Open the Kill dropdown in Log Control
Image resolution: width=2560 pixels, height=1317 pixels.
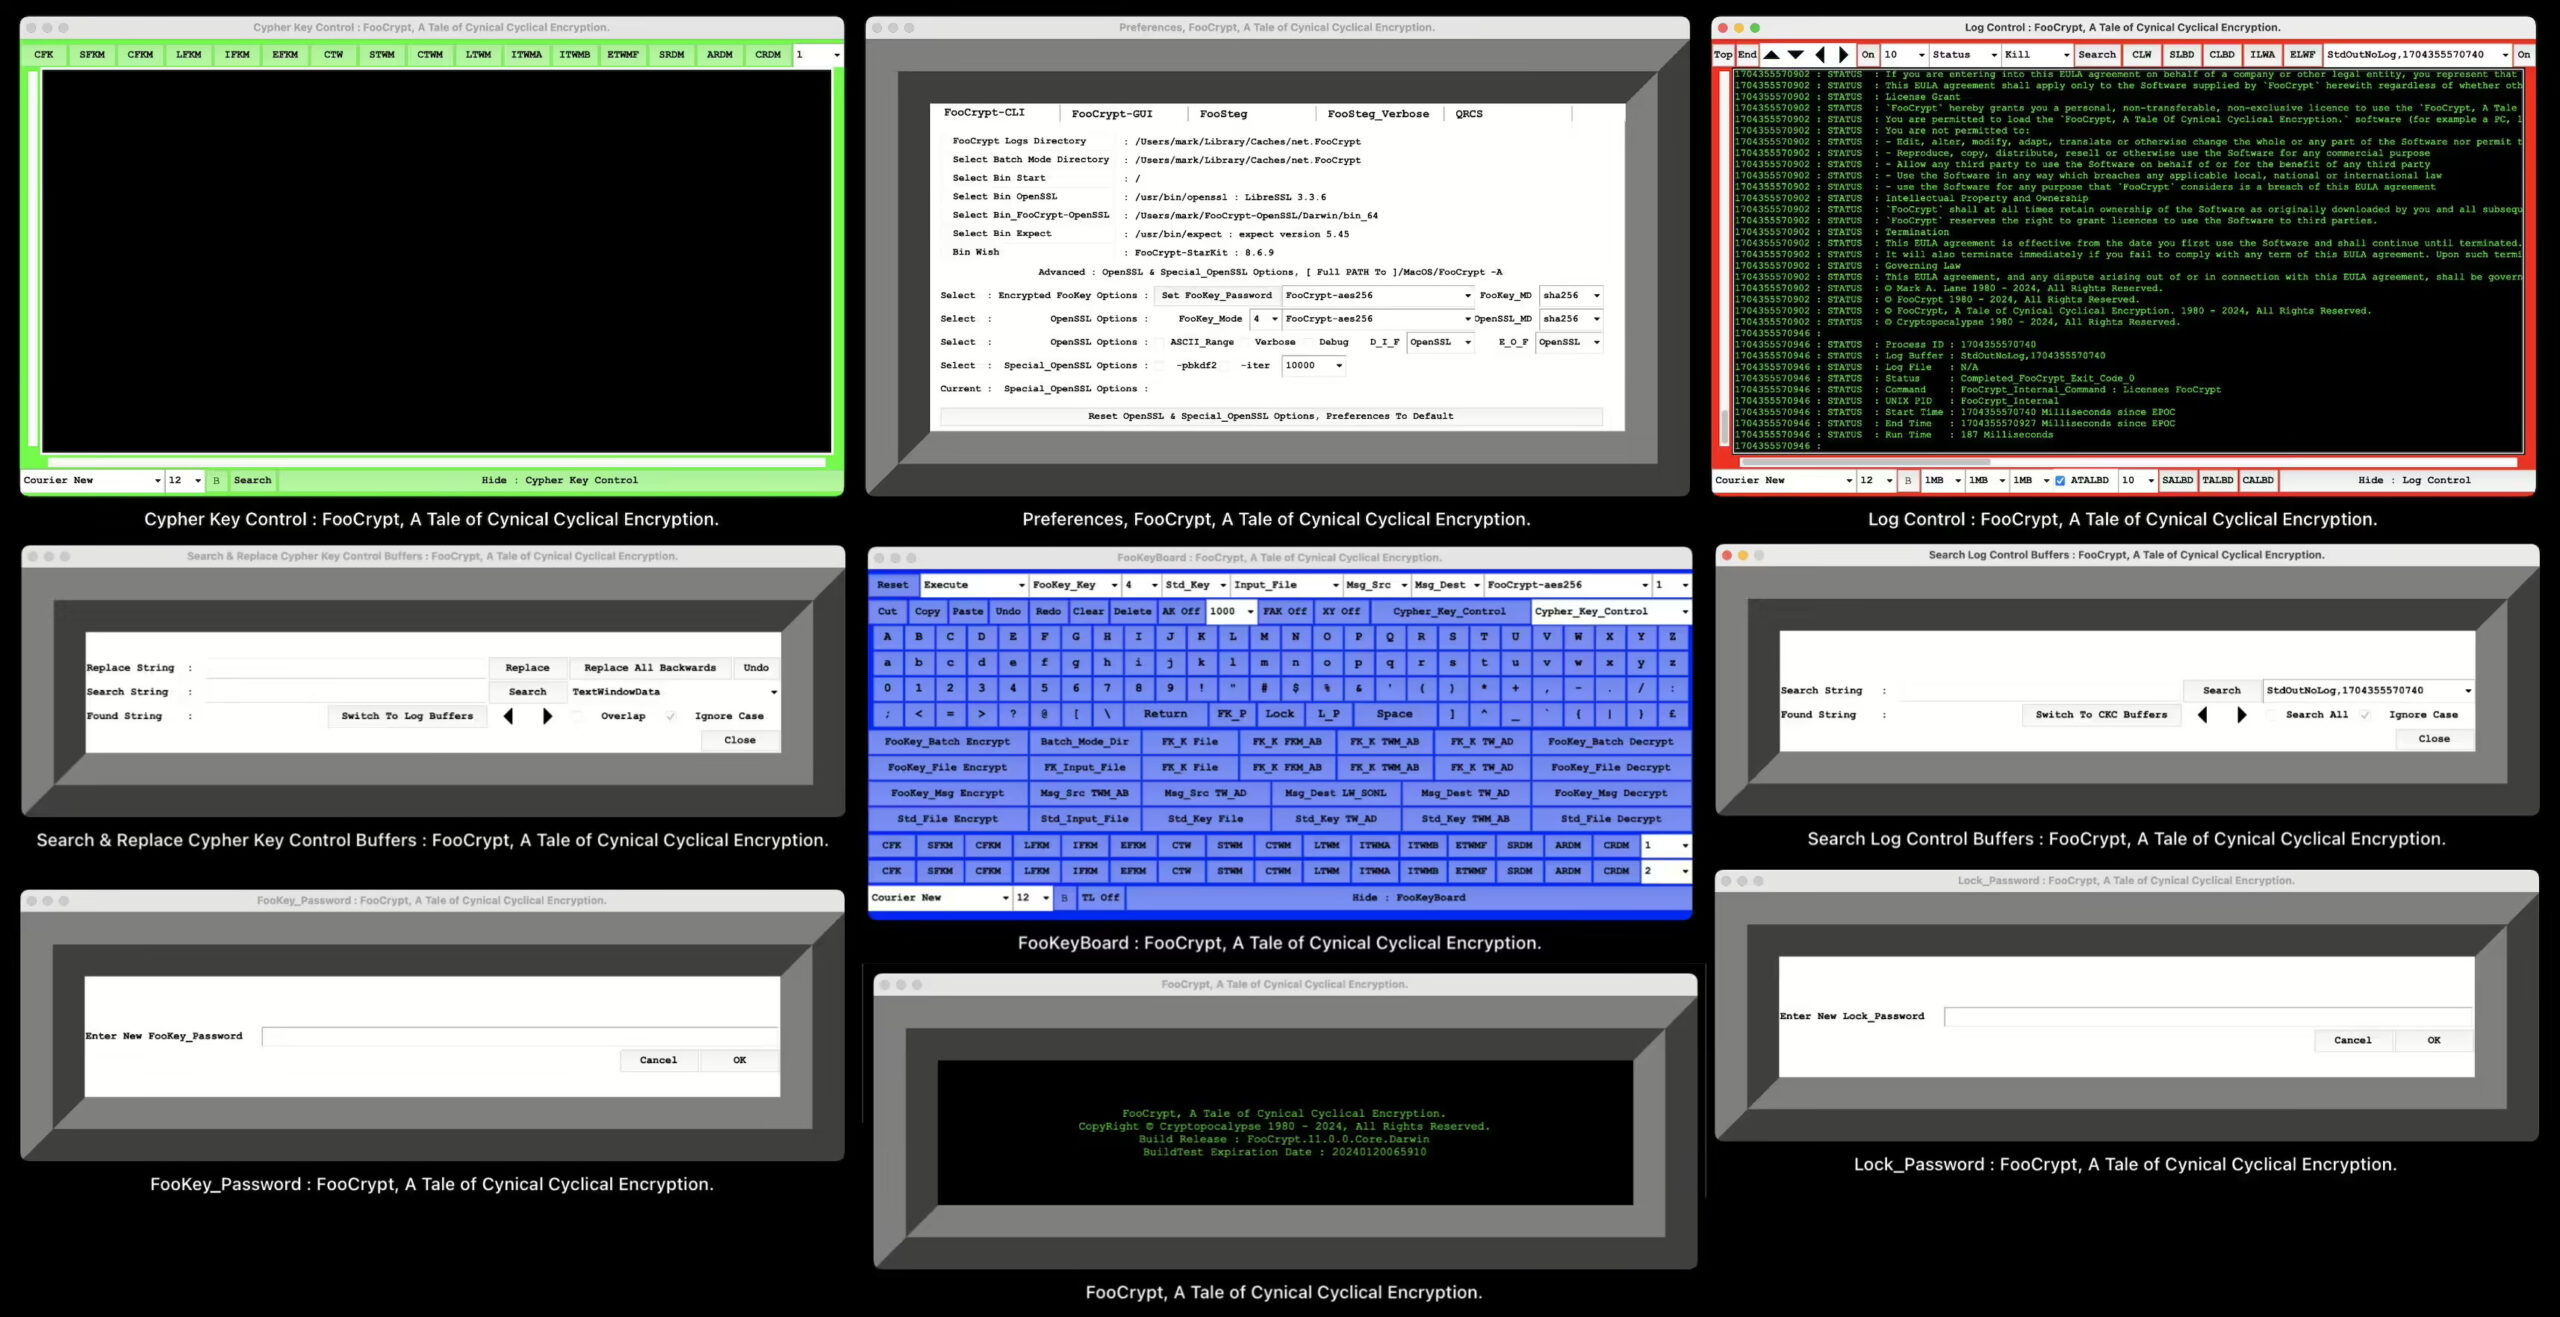[2066, 55]
